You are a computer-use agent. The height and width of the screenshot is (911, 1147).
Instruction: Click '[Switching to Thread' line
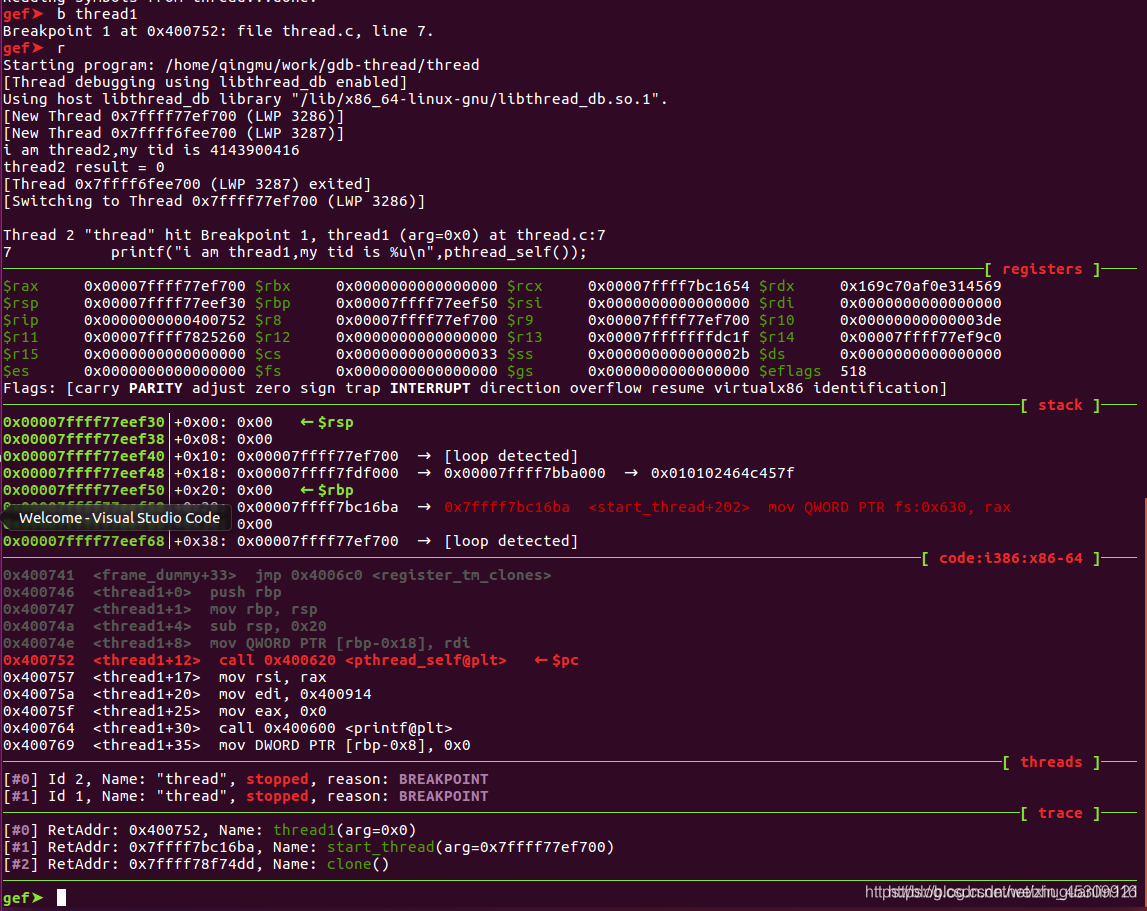pos(214,201)
